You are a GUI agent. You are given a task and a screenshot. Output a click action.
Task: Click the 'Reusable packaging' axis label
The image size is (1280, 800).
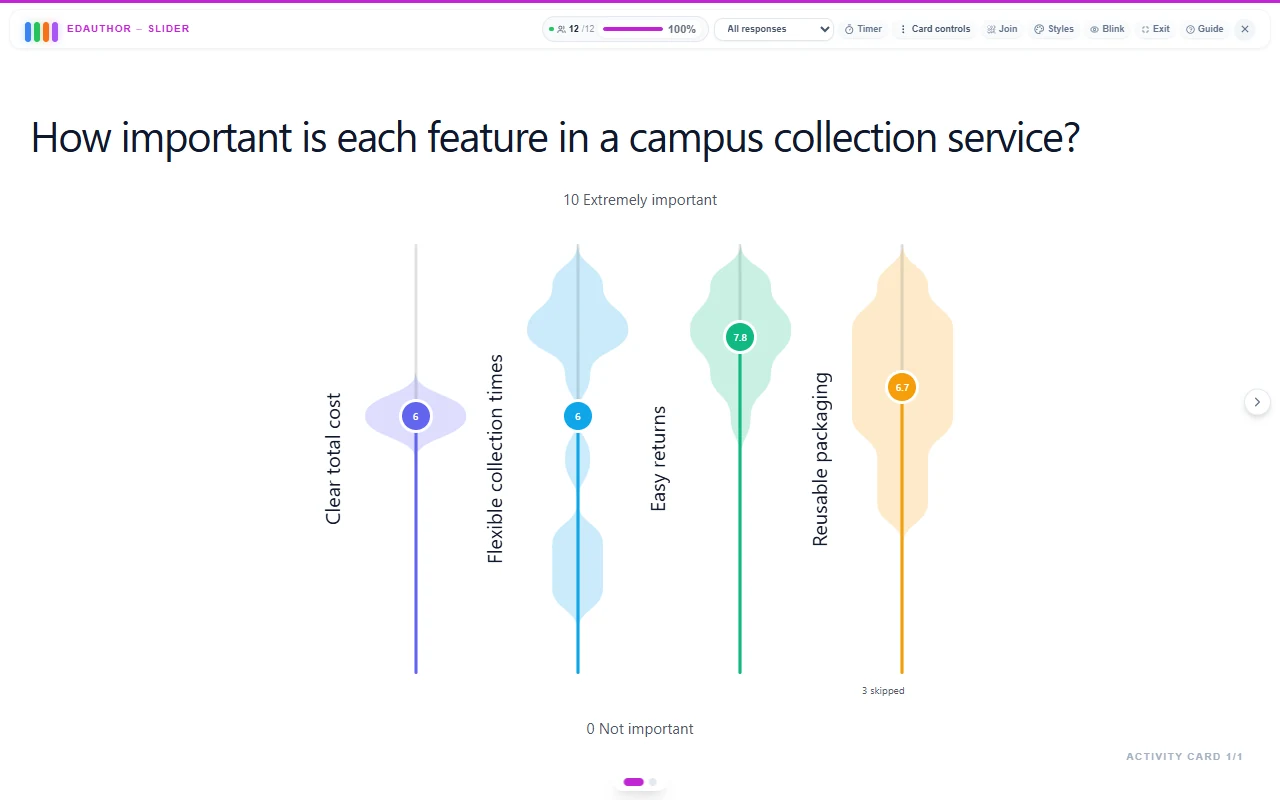click(x=820, y=458)
